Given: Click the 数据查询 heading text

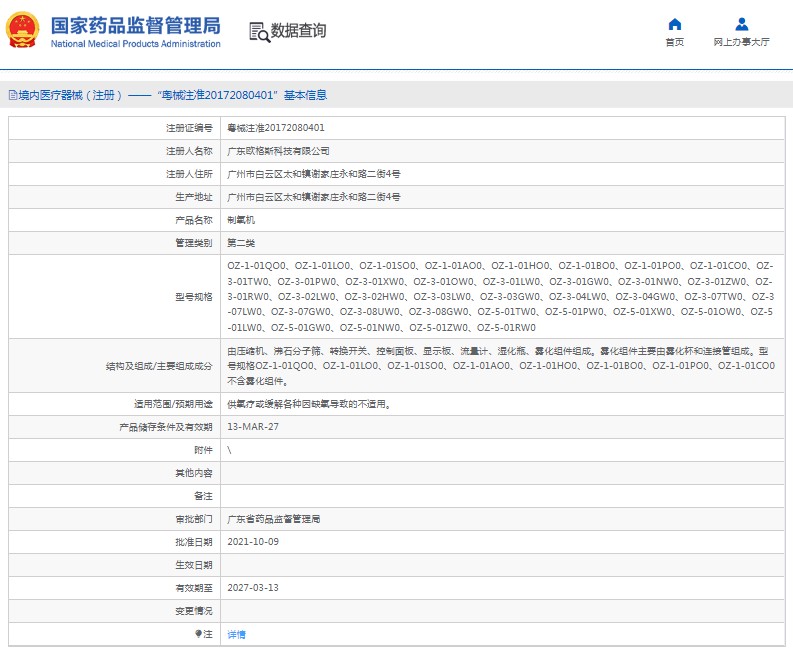Looking at the screenshot, I should tap(298, 31).
